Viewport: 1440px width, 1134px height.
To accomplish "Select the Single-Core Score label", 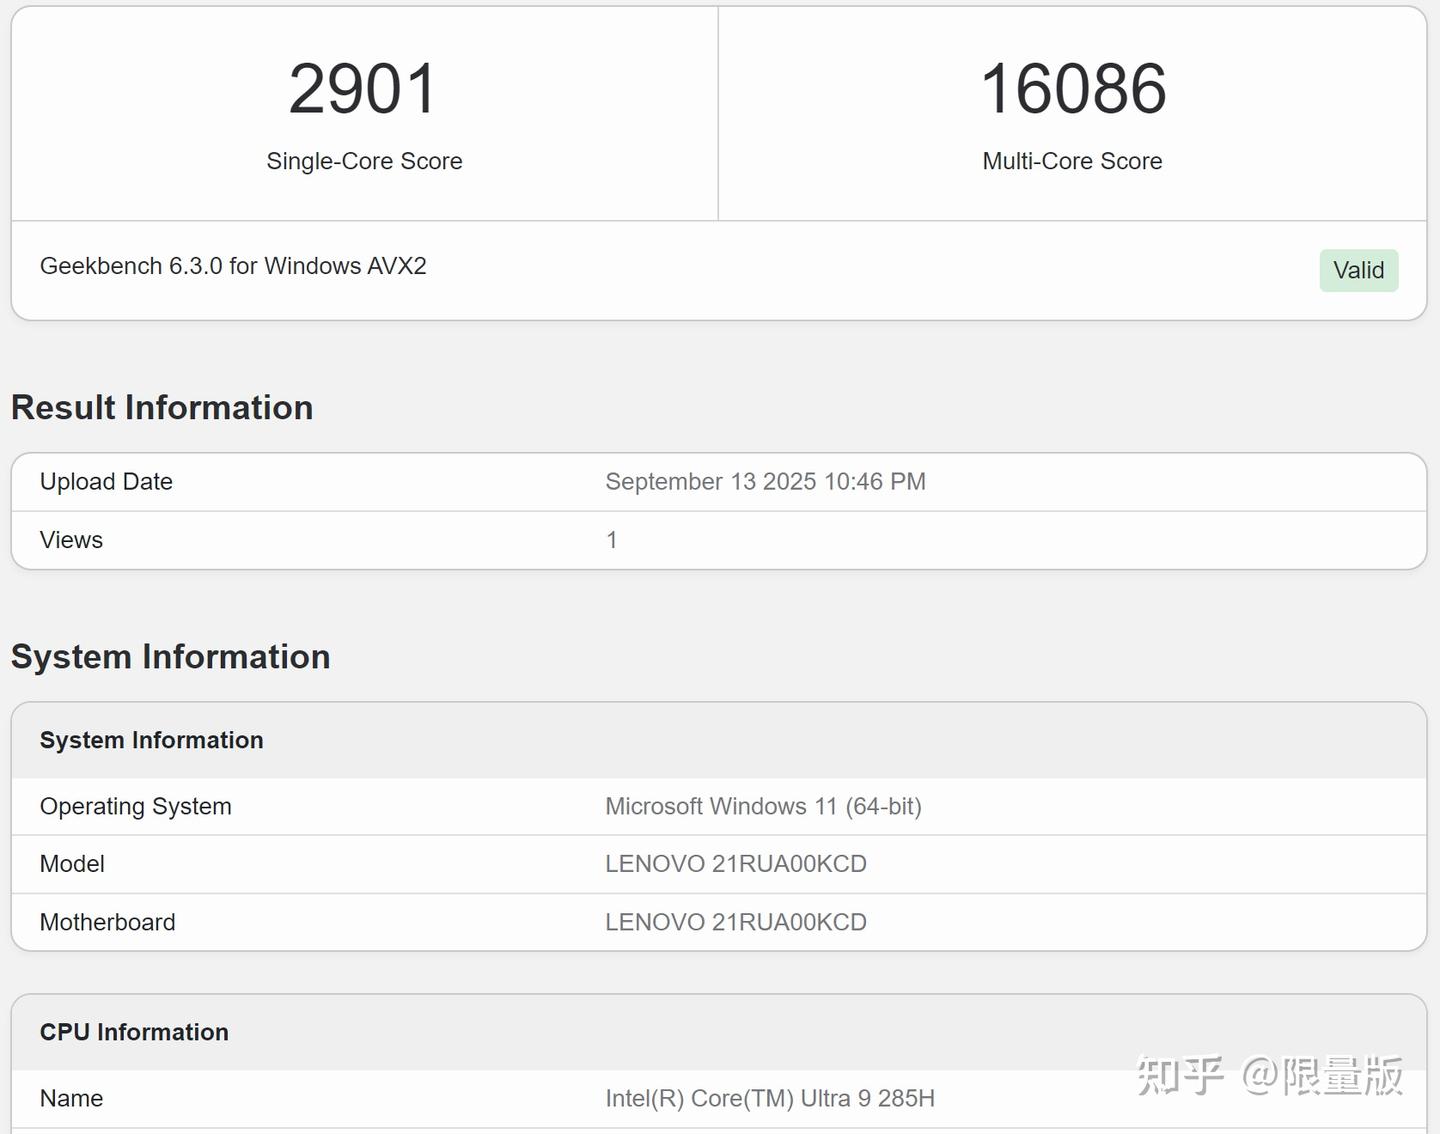I will click(x=364, y=161).
